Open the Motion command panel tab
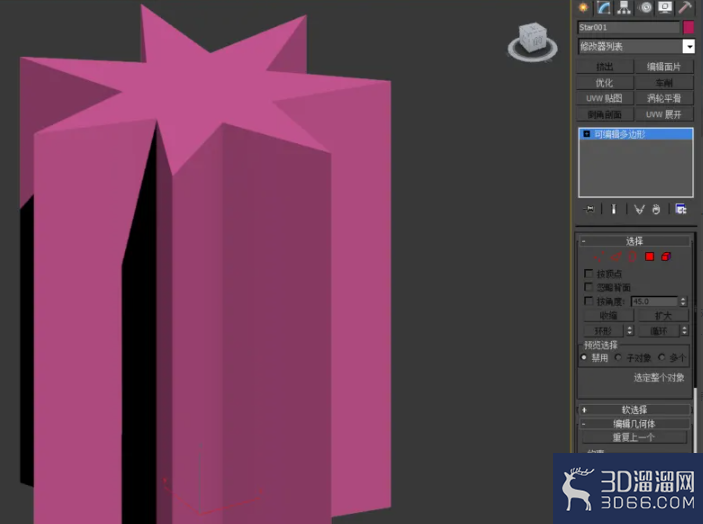703x524 pixels. (645, 7)
